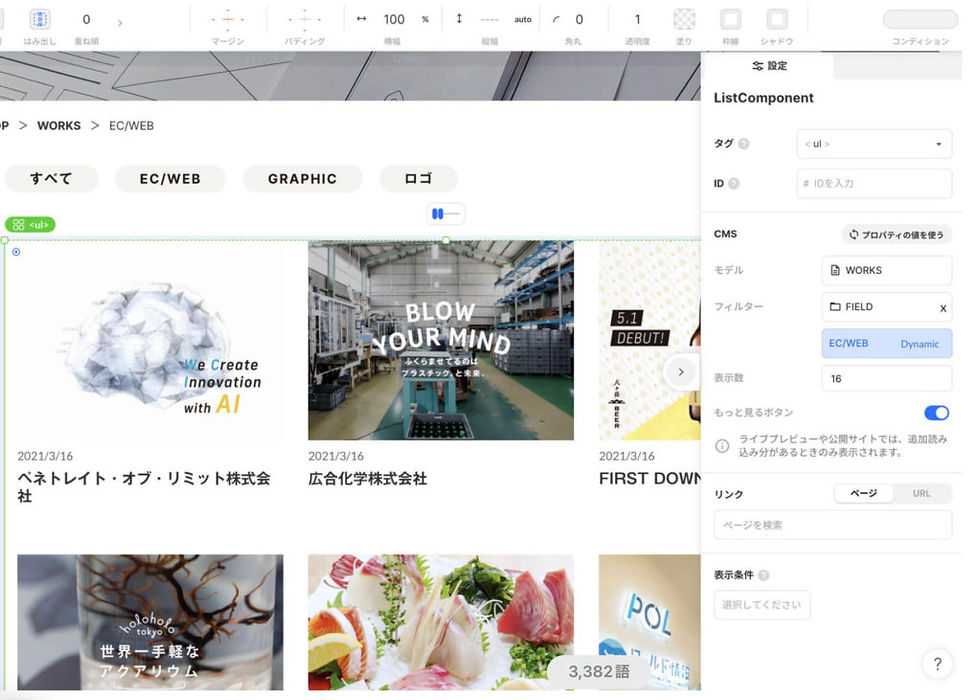The image size is (980, 700).
Task: Select the URL link type tab
Action: click(x=921, y=493)
